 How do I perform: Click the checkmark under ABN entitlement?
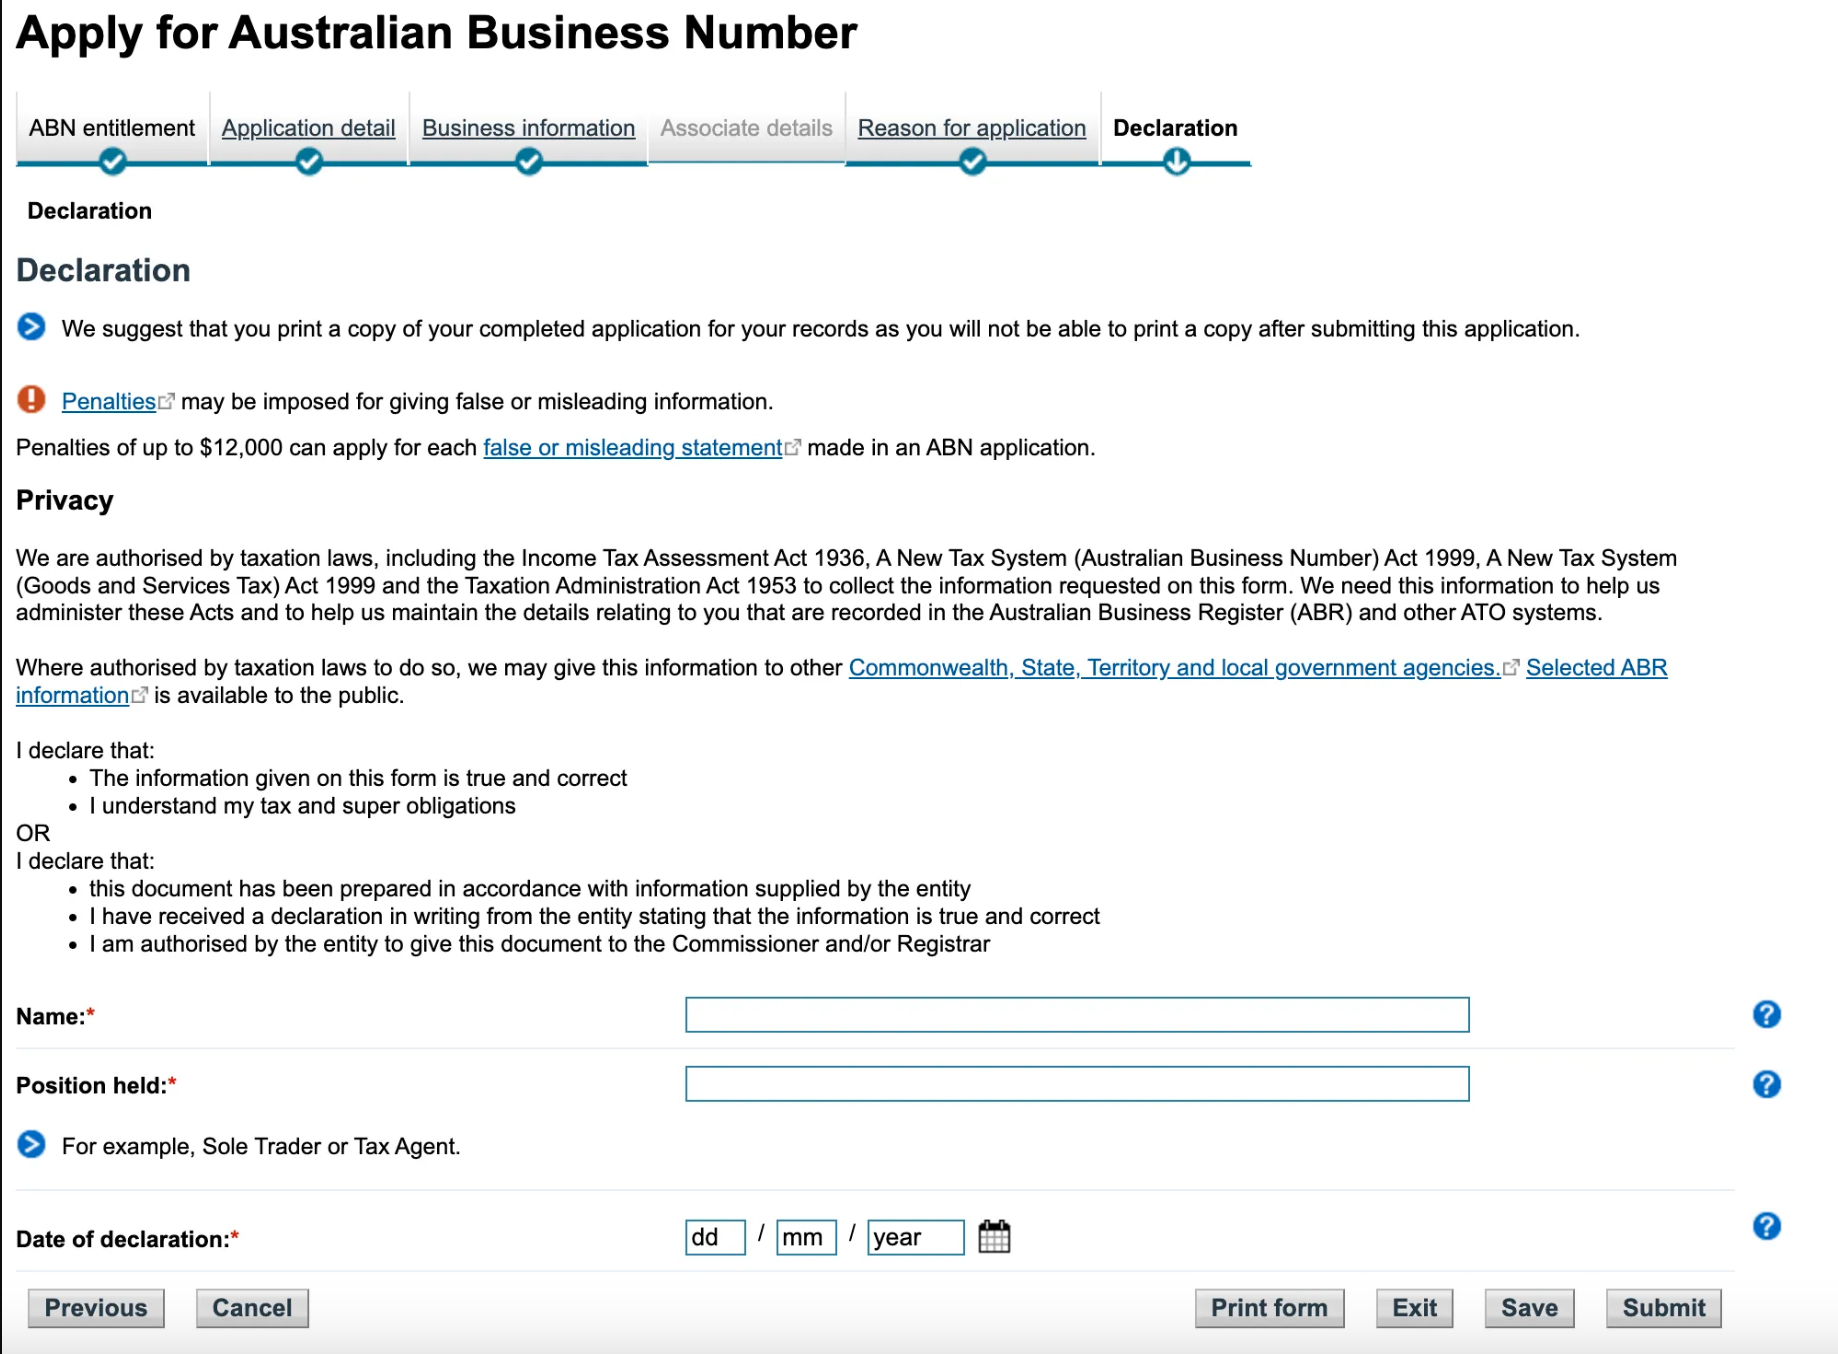click(112, 161)
